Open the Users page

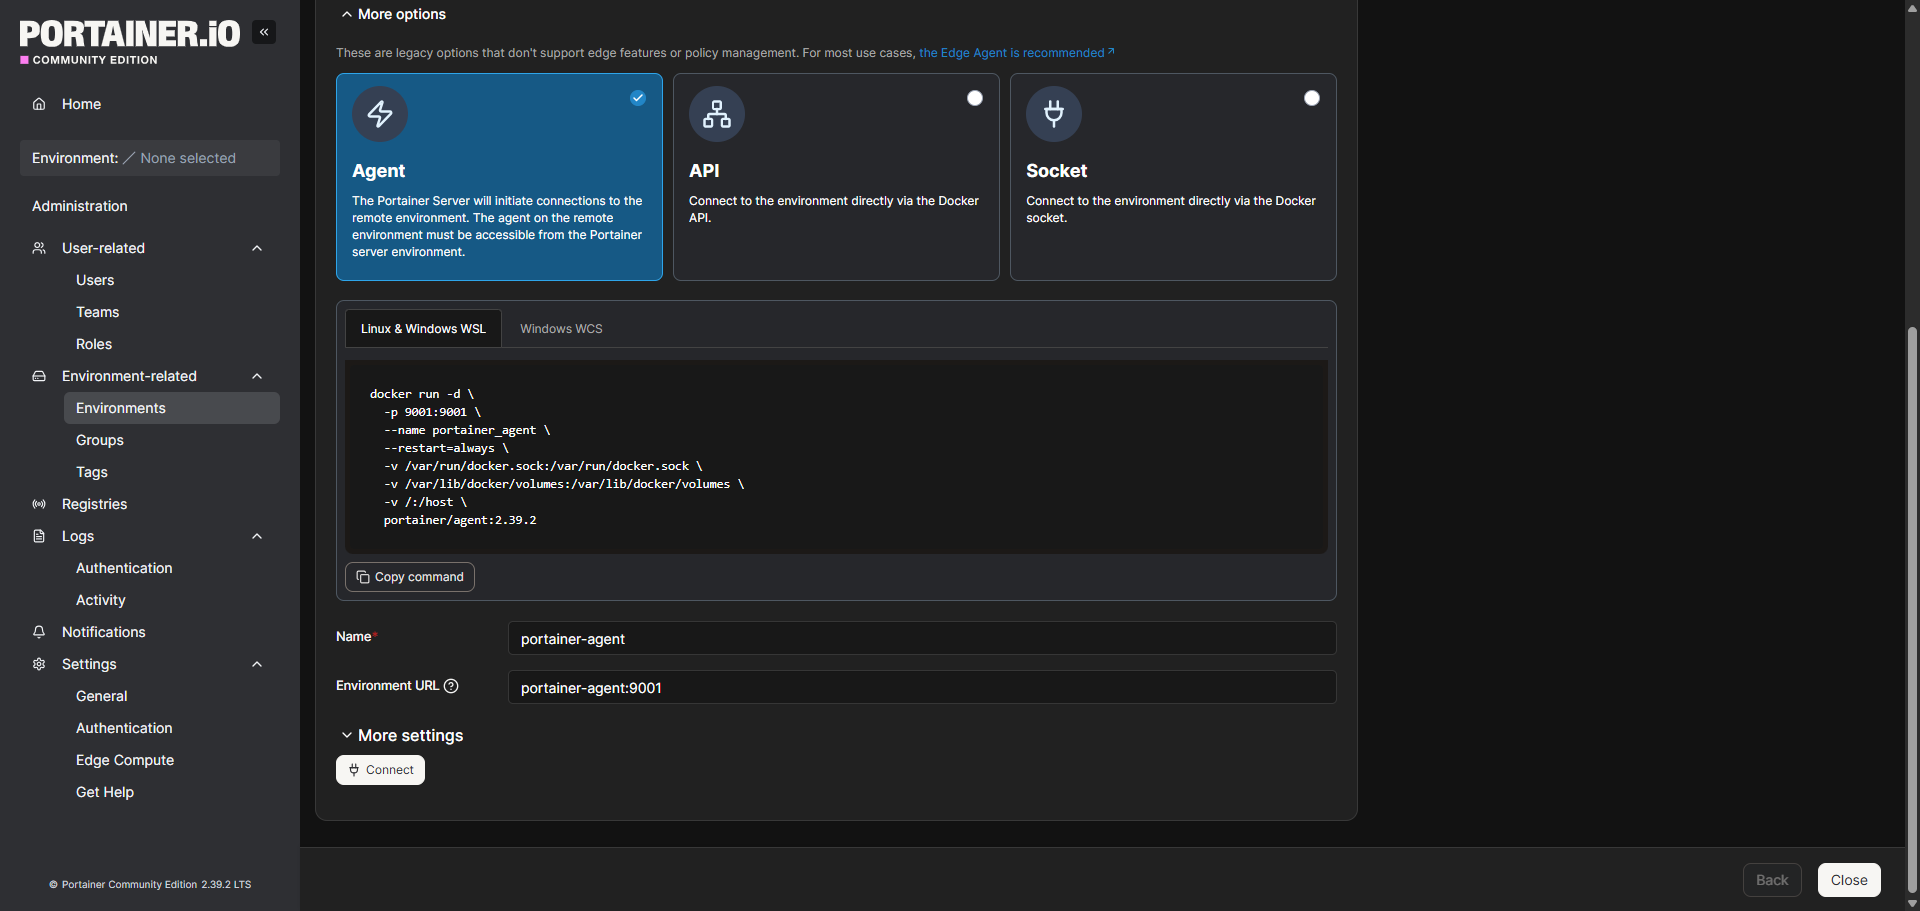[x=95, y=280]
